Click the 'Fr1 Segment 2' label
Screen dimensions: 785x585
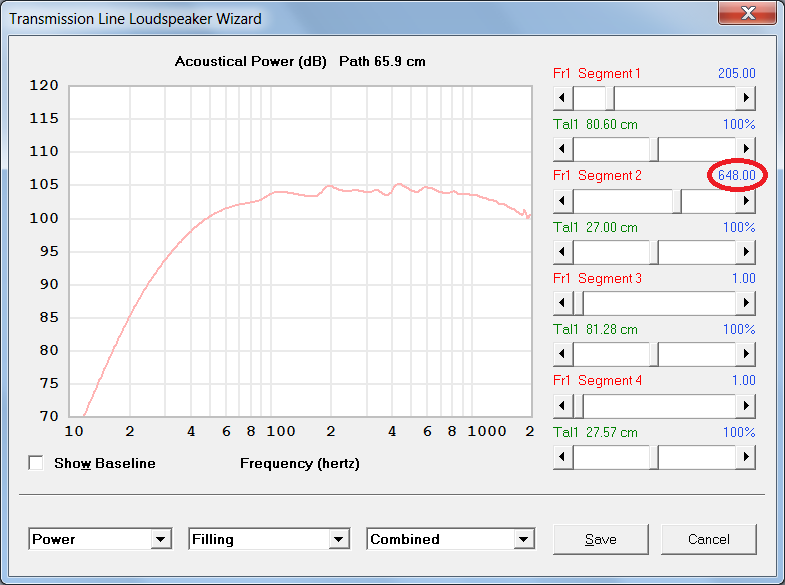(597, 176)
